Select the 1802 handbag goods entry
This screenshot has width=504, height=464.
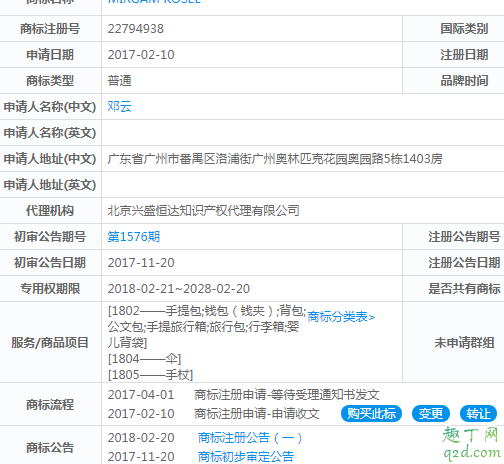(207, 327)
